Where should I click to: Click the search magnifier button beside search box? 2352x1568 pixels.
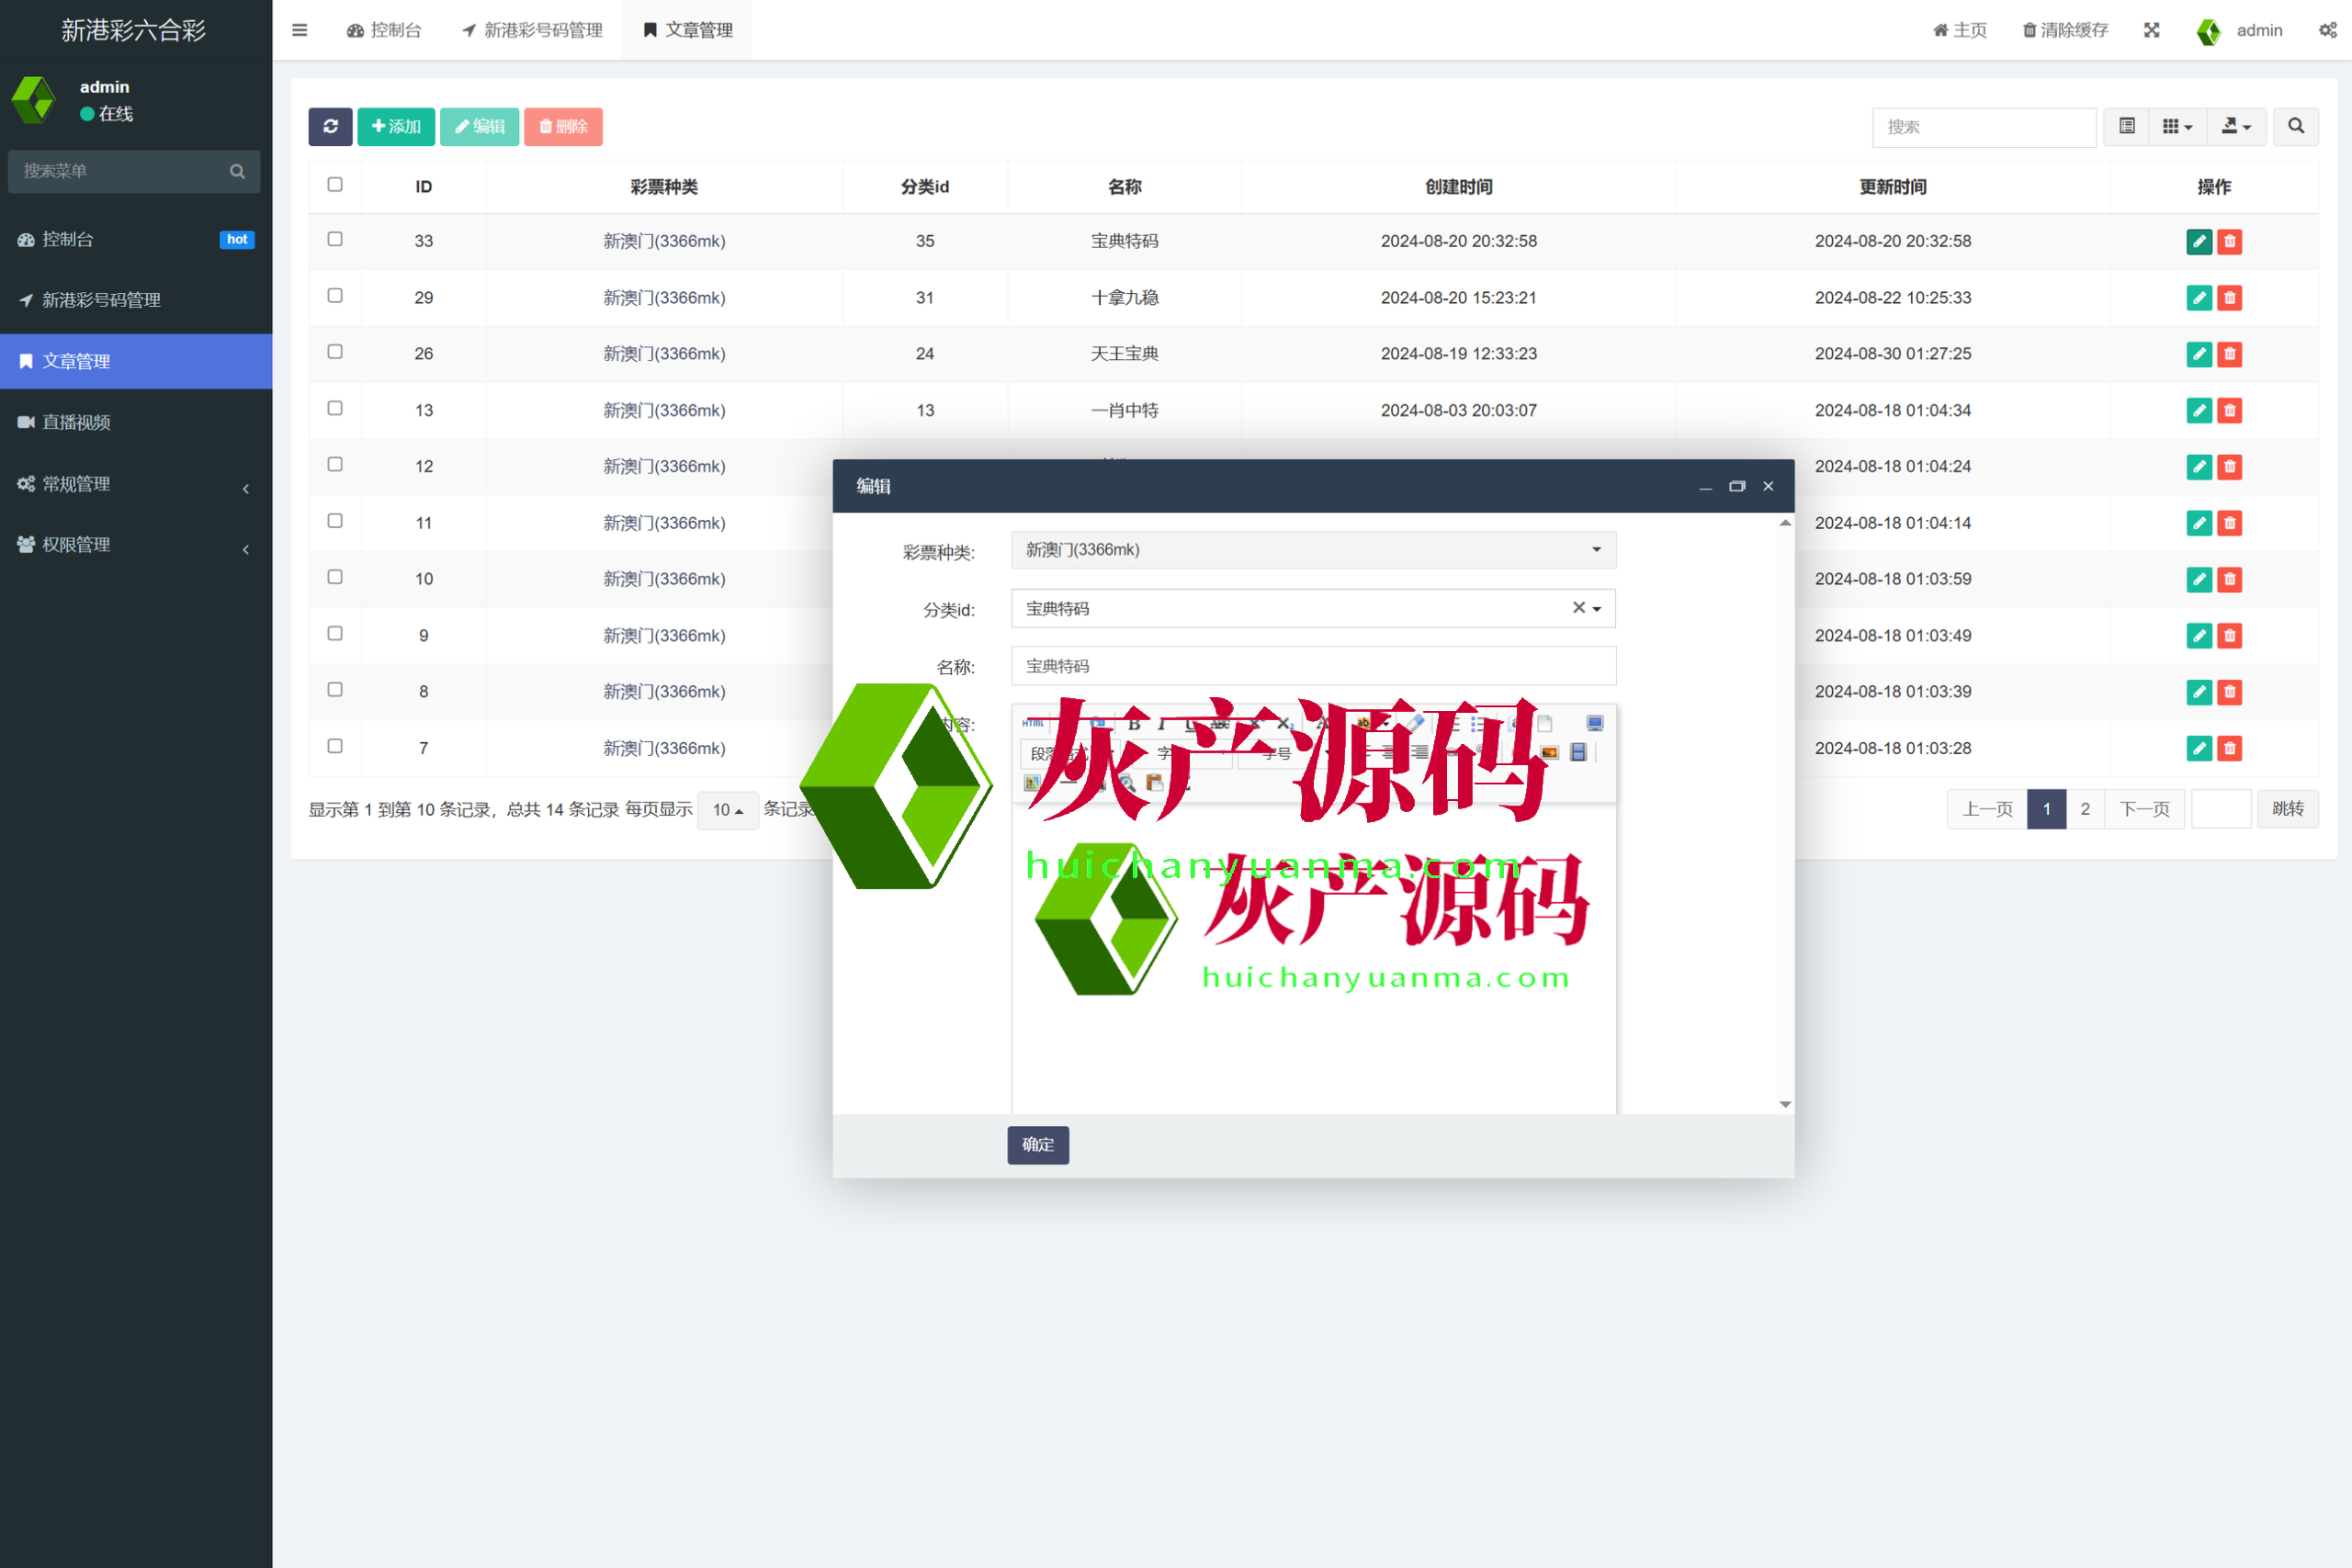(2295, 127)
